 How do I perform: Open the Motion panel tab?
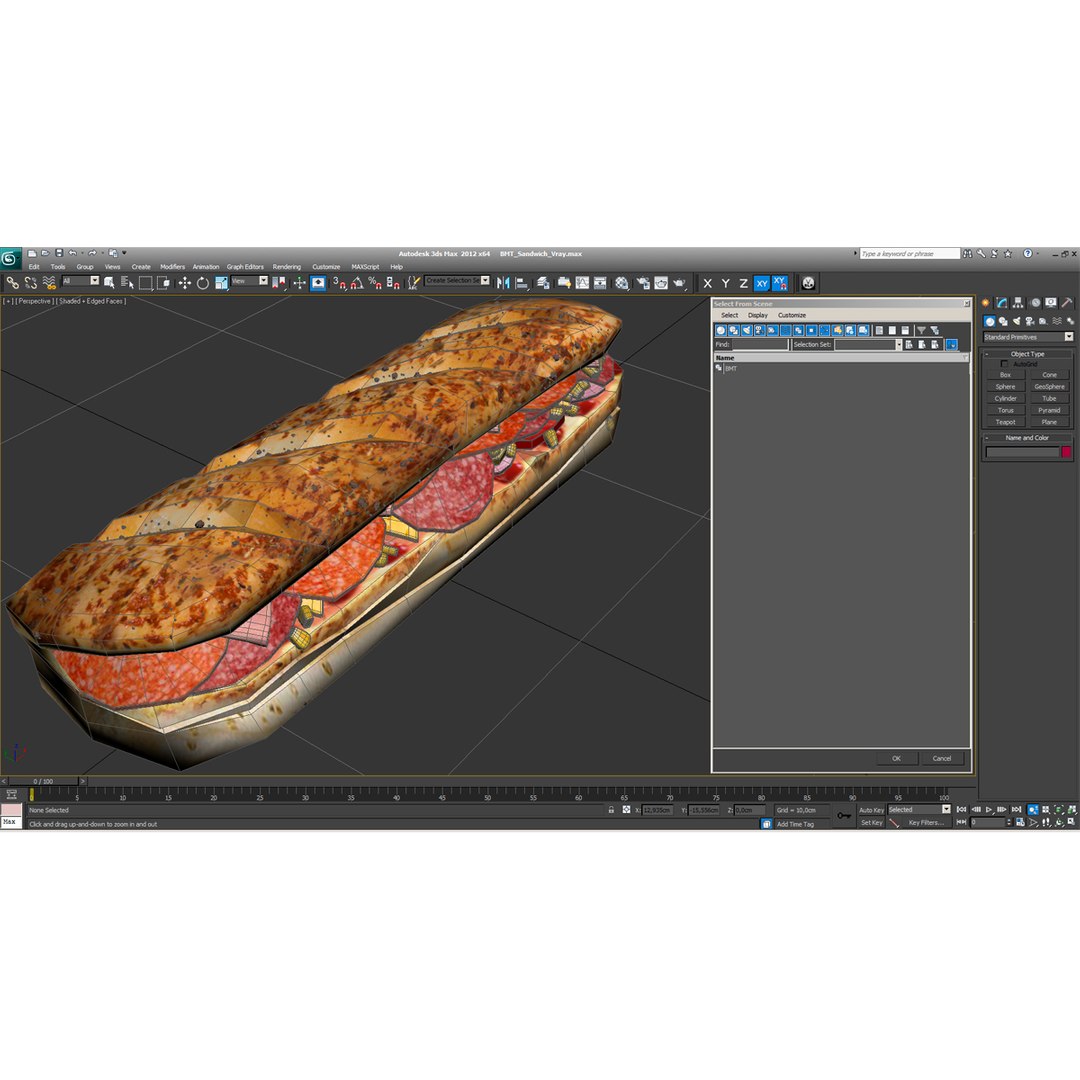click(1035, 302)
